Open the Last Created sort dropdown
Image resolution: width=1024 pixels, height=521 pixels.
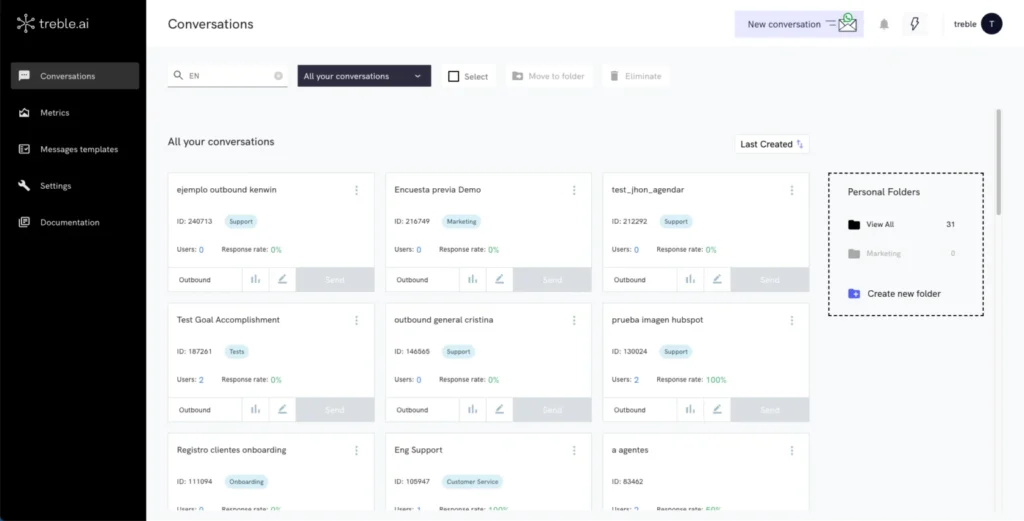point(771,144)
